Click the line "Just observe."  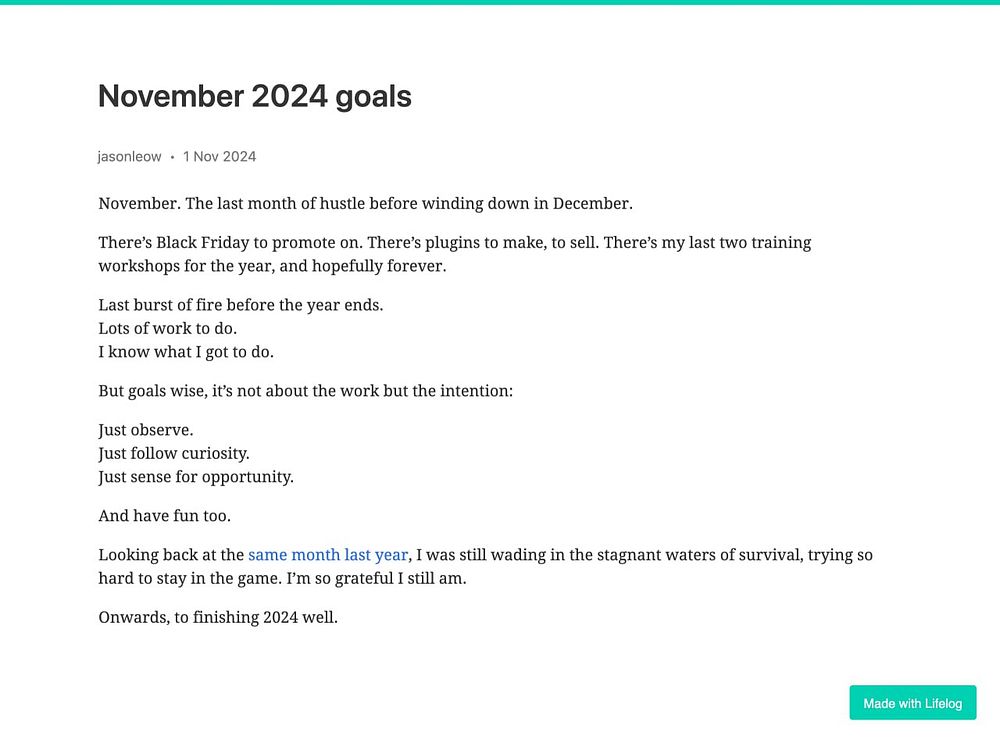tap(145, 430)
